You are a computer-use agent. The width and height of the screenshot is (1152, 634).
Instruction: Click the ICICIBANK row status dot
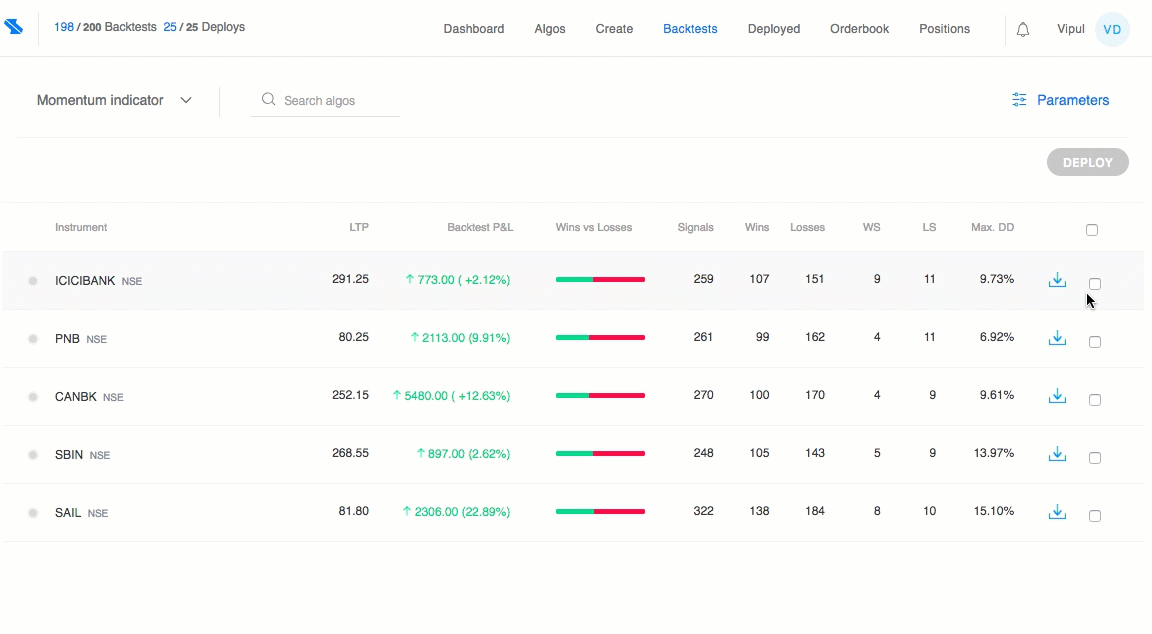click(33, 281)
